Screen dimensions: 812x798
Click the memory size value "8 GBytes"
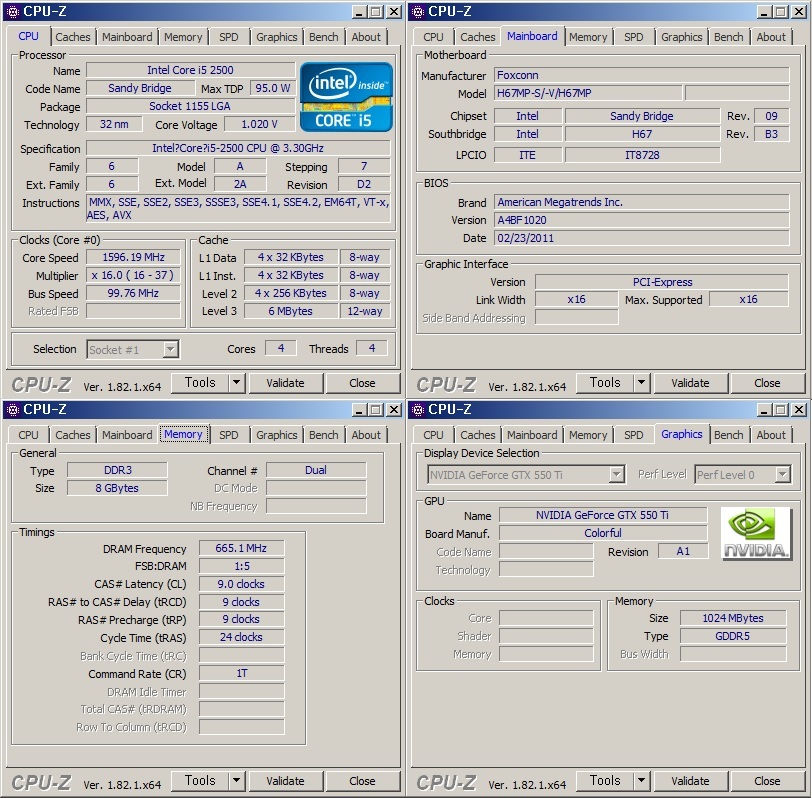click(118, 488)
